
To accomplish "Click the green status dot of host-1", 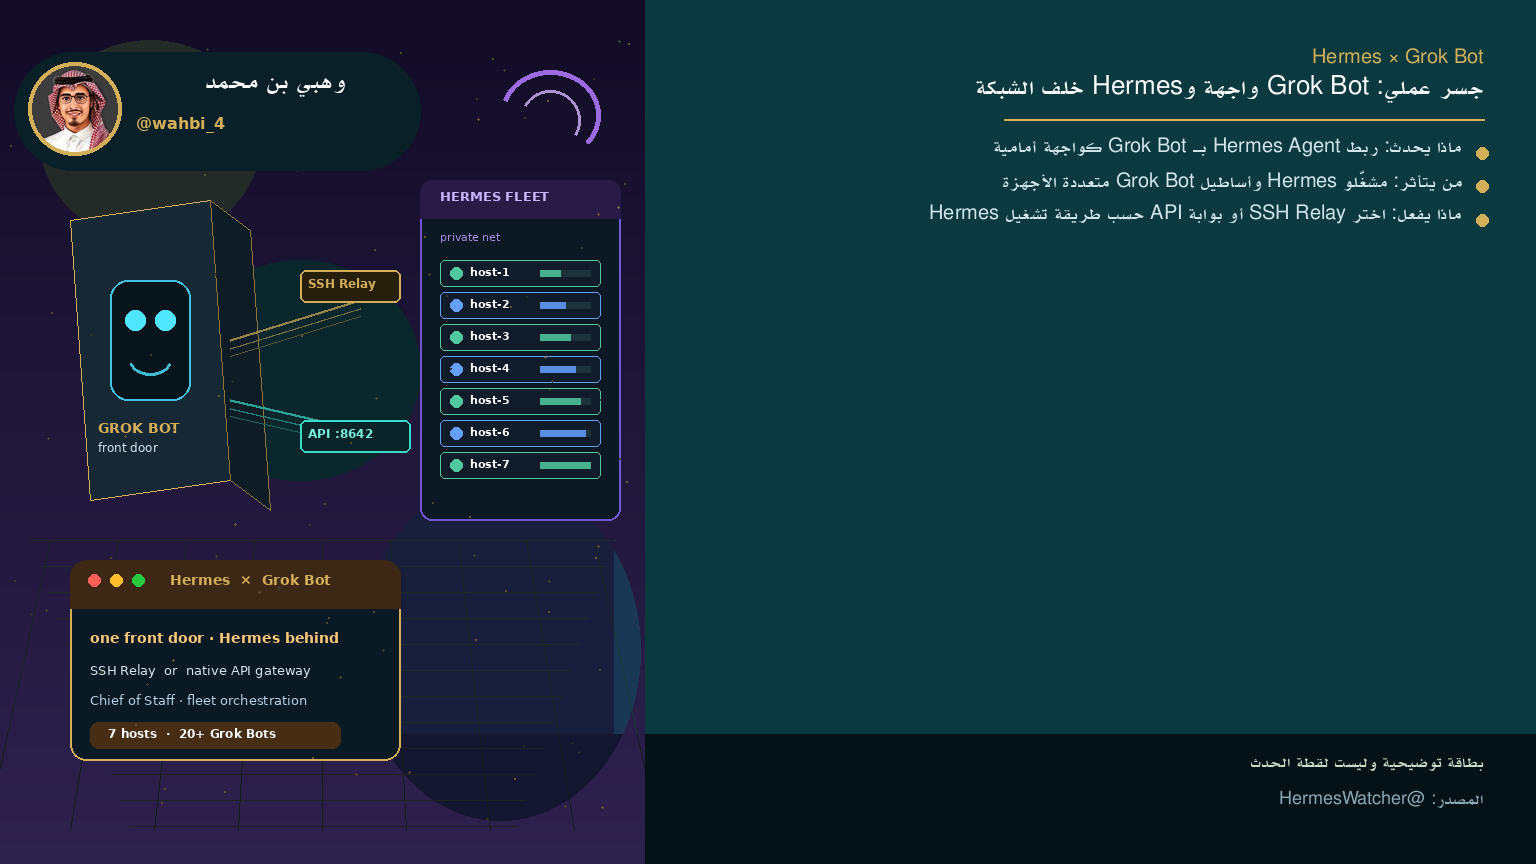I will [456, 273].
